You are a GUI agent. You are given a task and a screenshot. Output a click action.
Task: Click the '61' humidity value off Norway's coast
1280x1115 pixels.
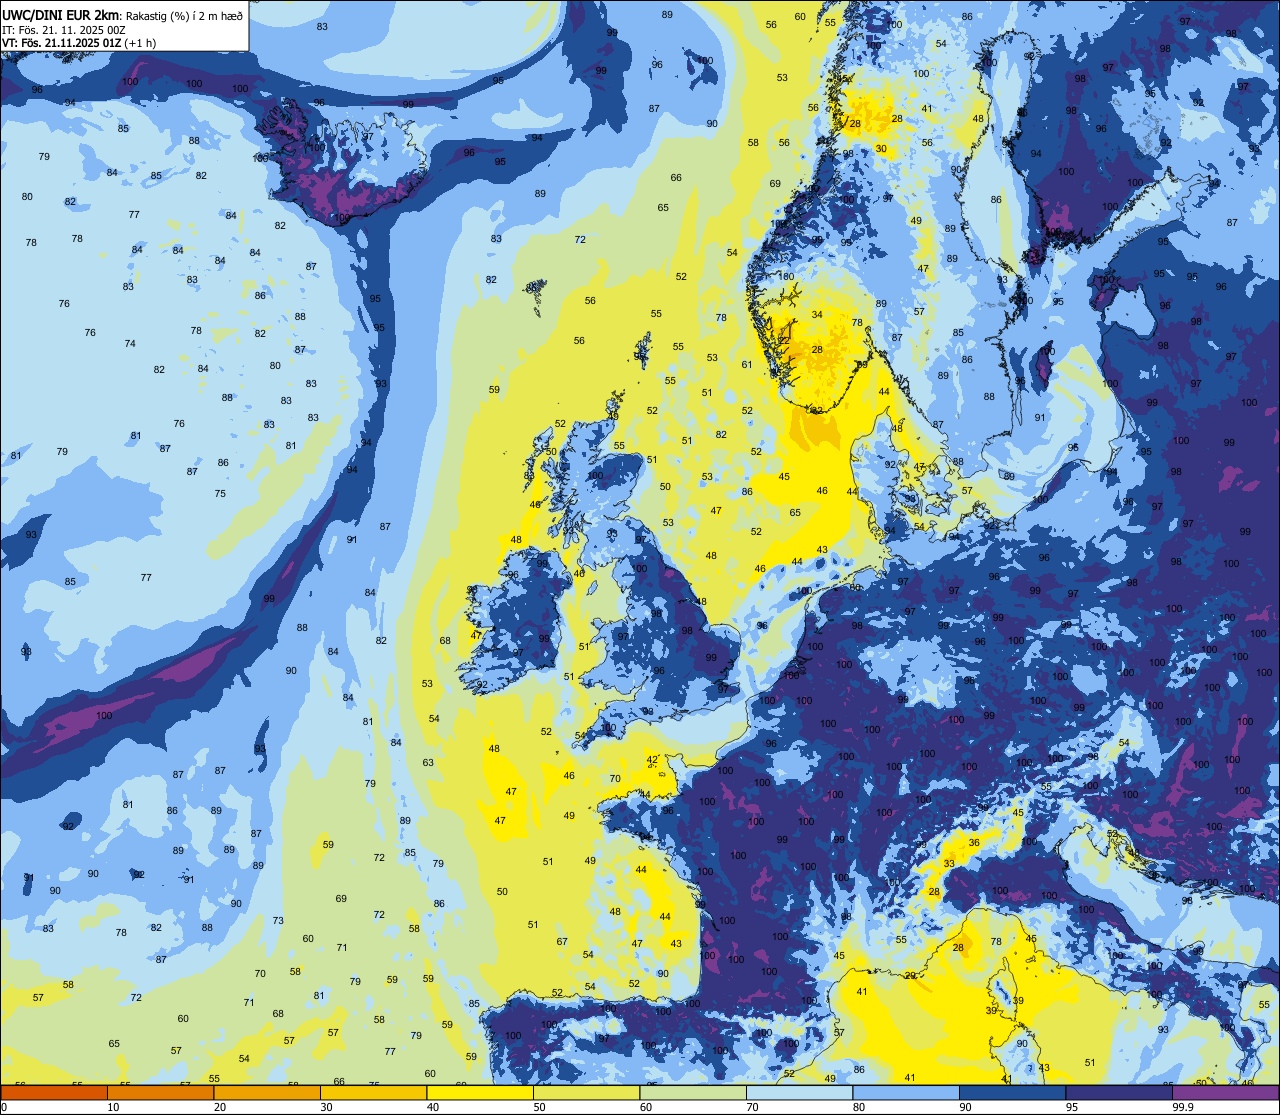pyautogui.click(x=747, y=365)
